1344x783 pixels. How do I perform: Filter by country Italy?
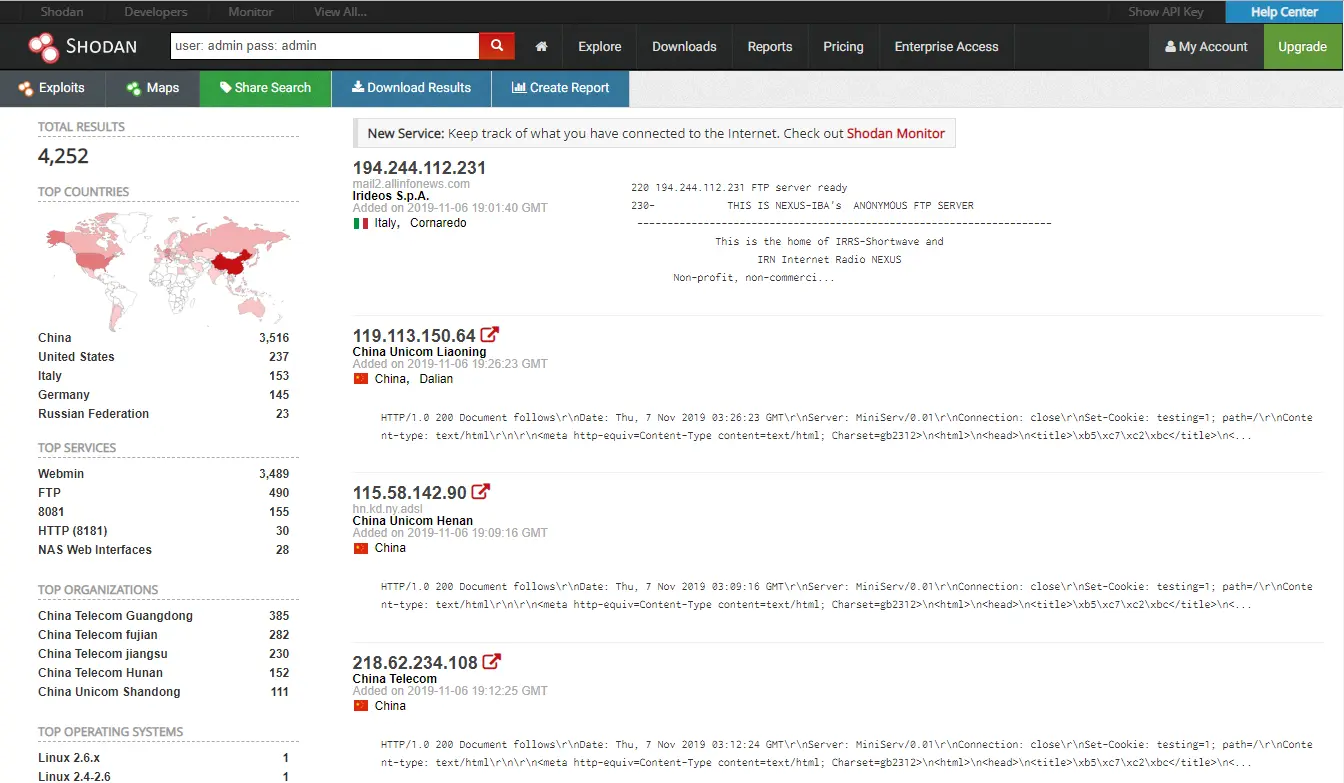[50, 376]
